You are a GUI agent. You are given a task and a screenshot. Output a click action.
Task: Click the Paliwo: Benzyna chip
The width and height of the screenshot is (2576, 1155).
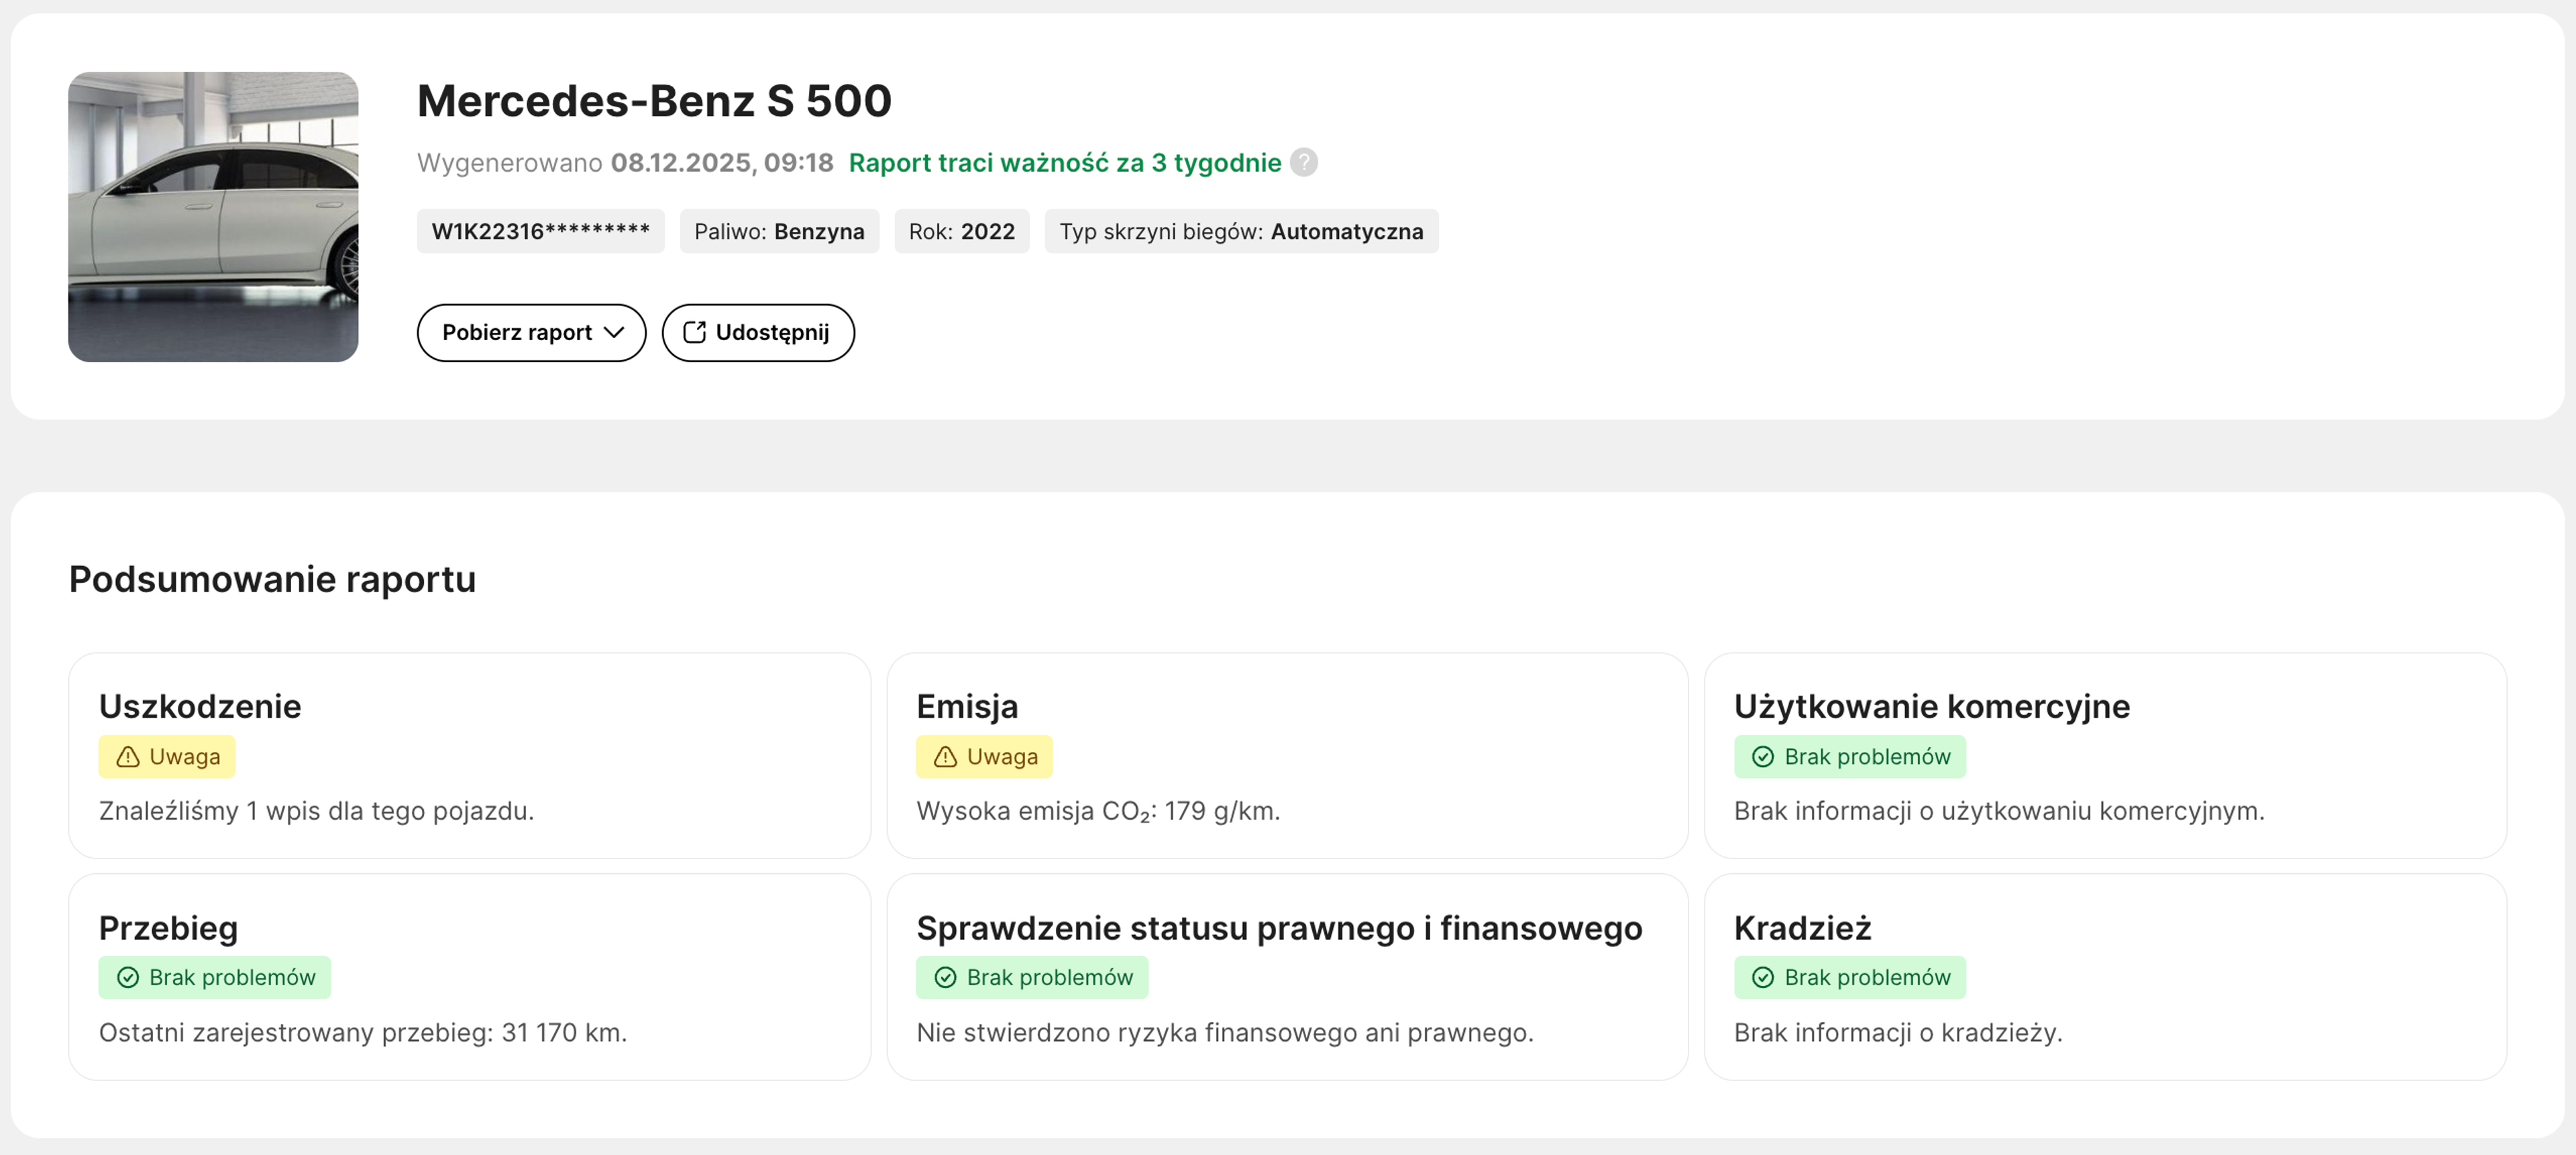(x=779, y=231)
